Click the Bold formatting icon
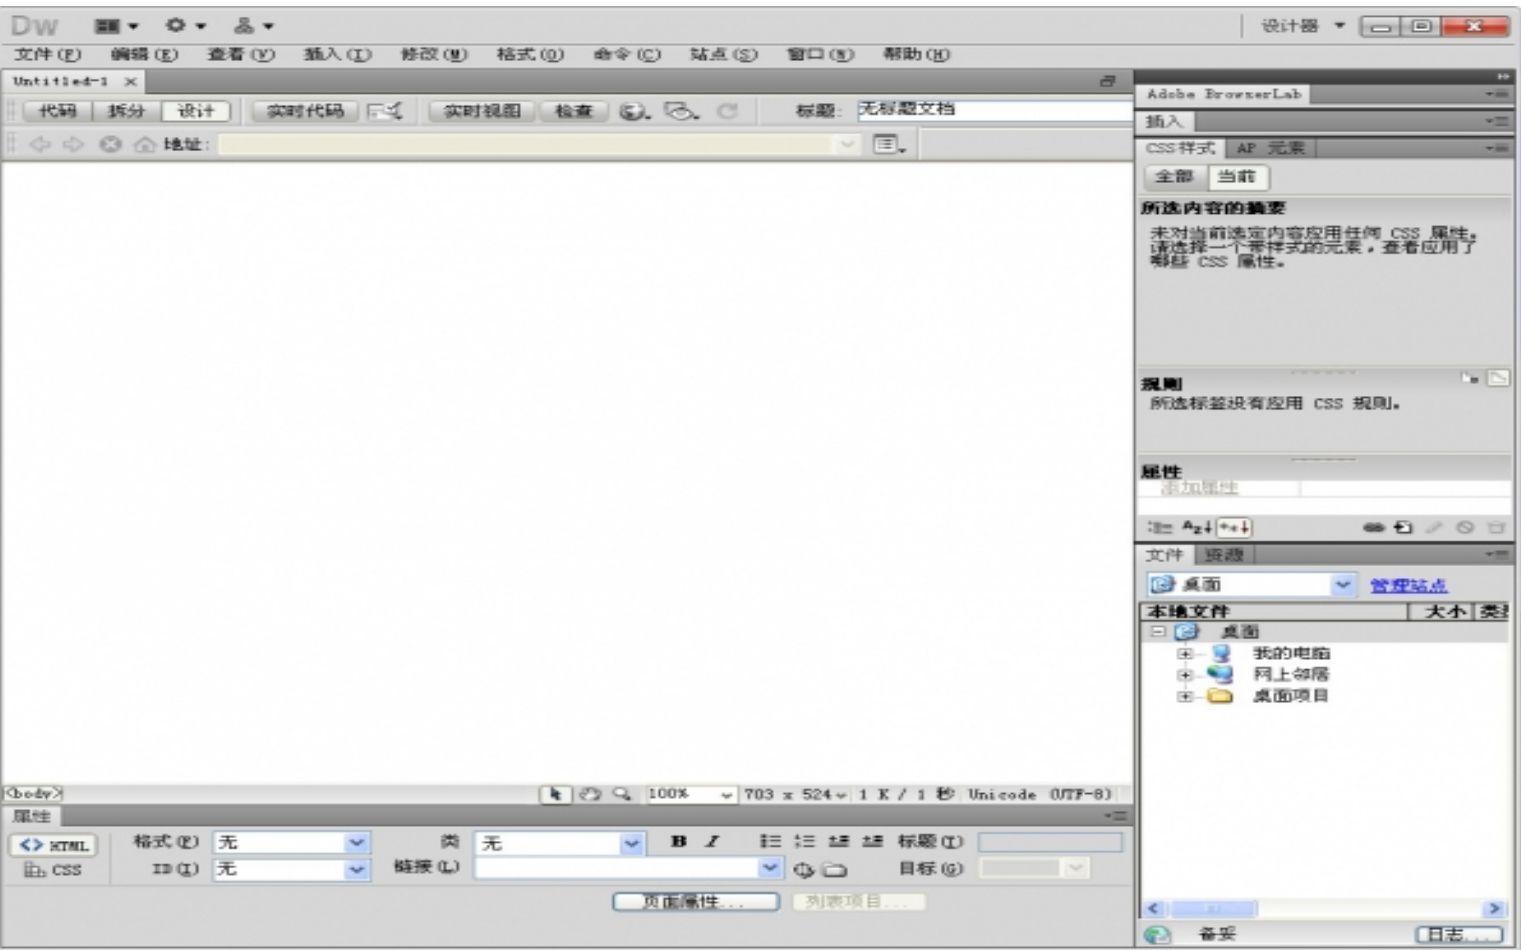1521x950 pixels. click(x=679, y=842)
